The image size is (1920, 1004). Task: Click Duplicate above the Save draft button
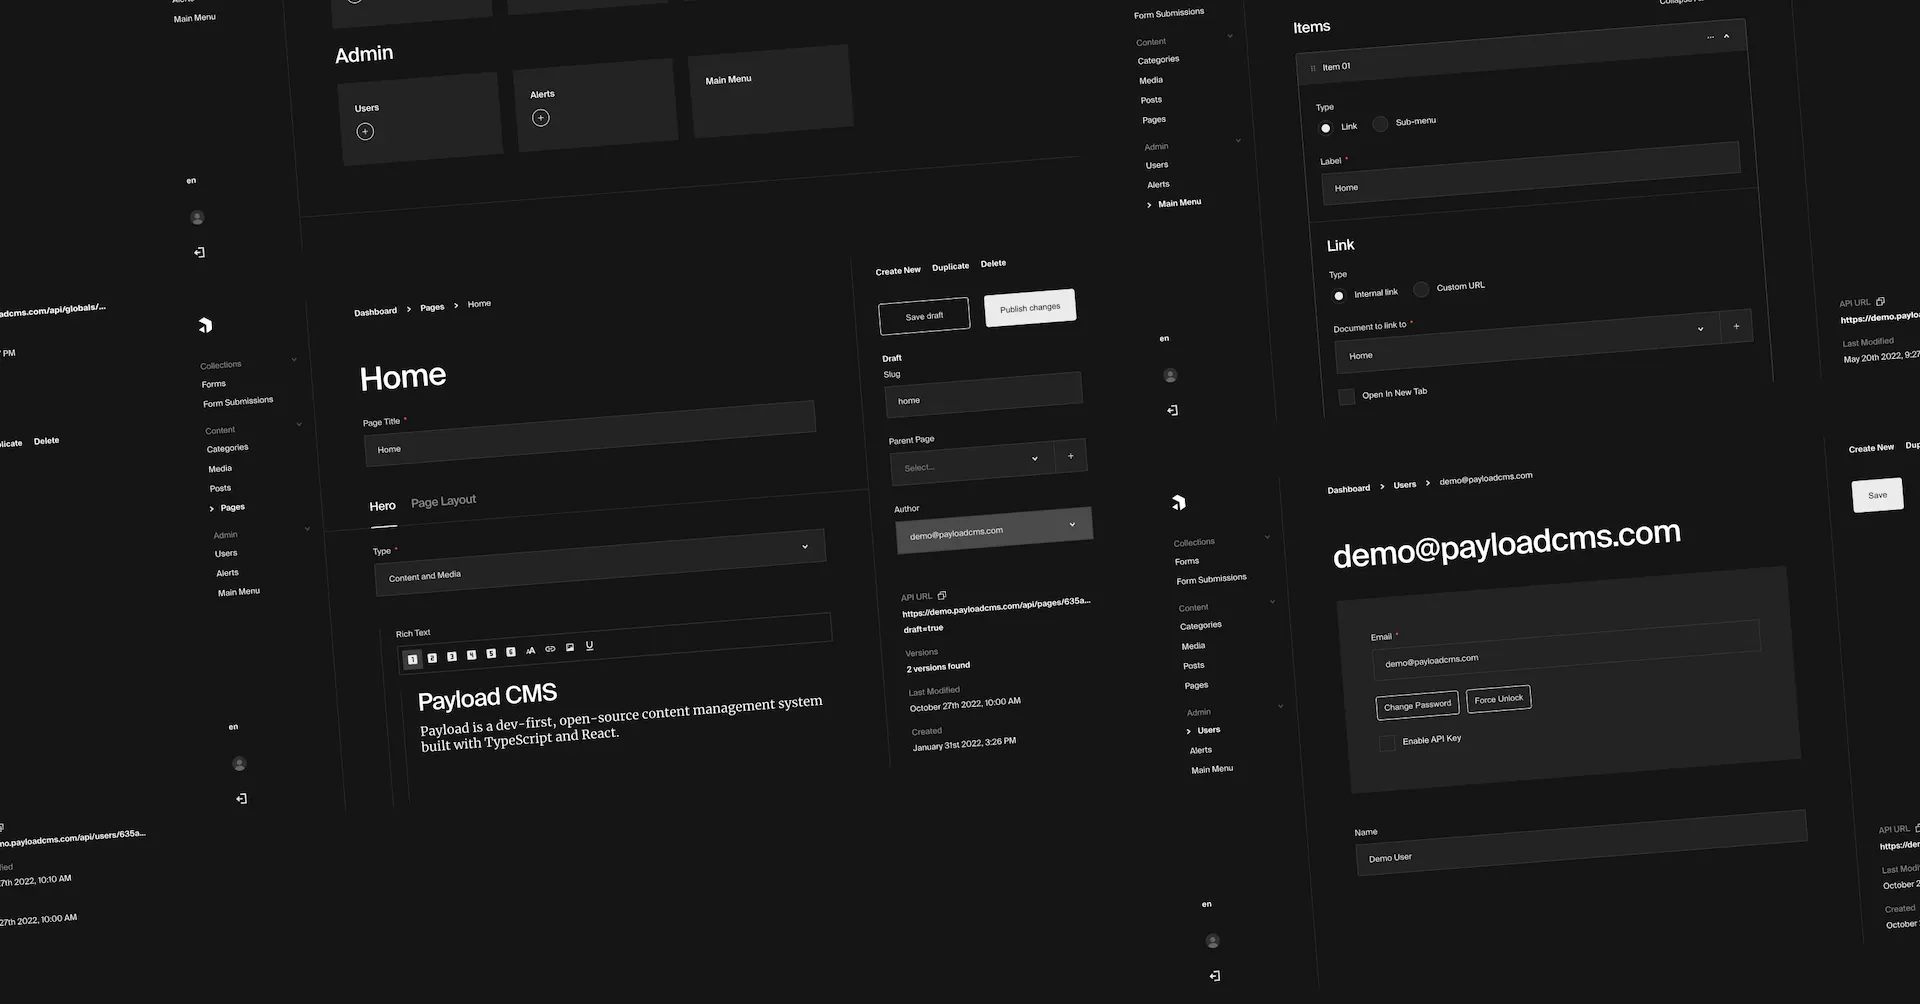[950, 267]
